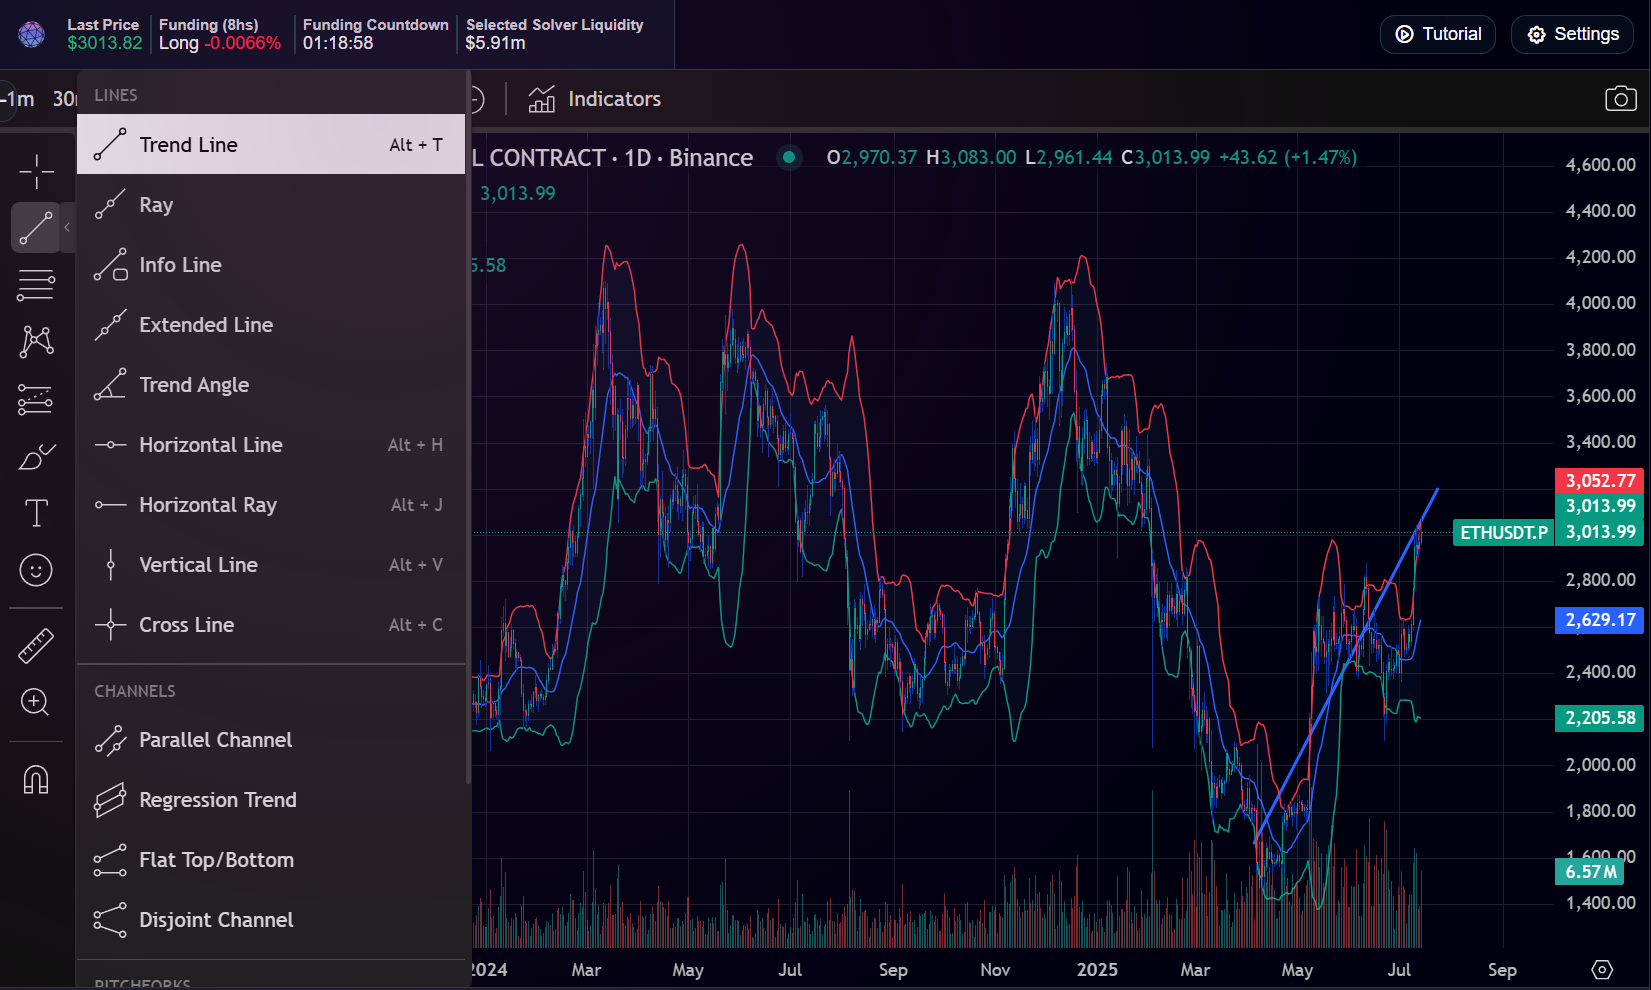Select the Text annotation tool
This screenshot has height=990, width=1651.
[x=37, y=513]
